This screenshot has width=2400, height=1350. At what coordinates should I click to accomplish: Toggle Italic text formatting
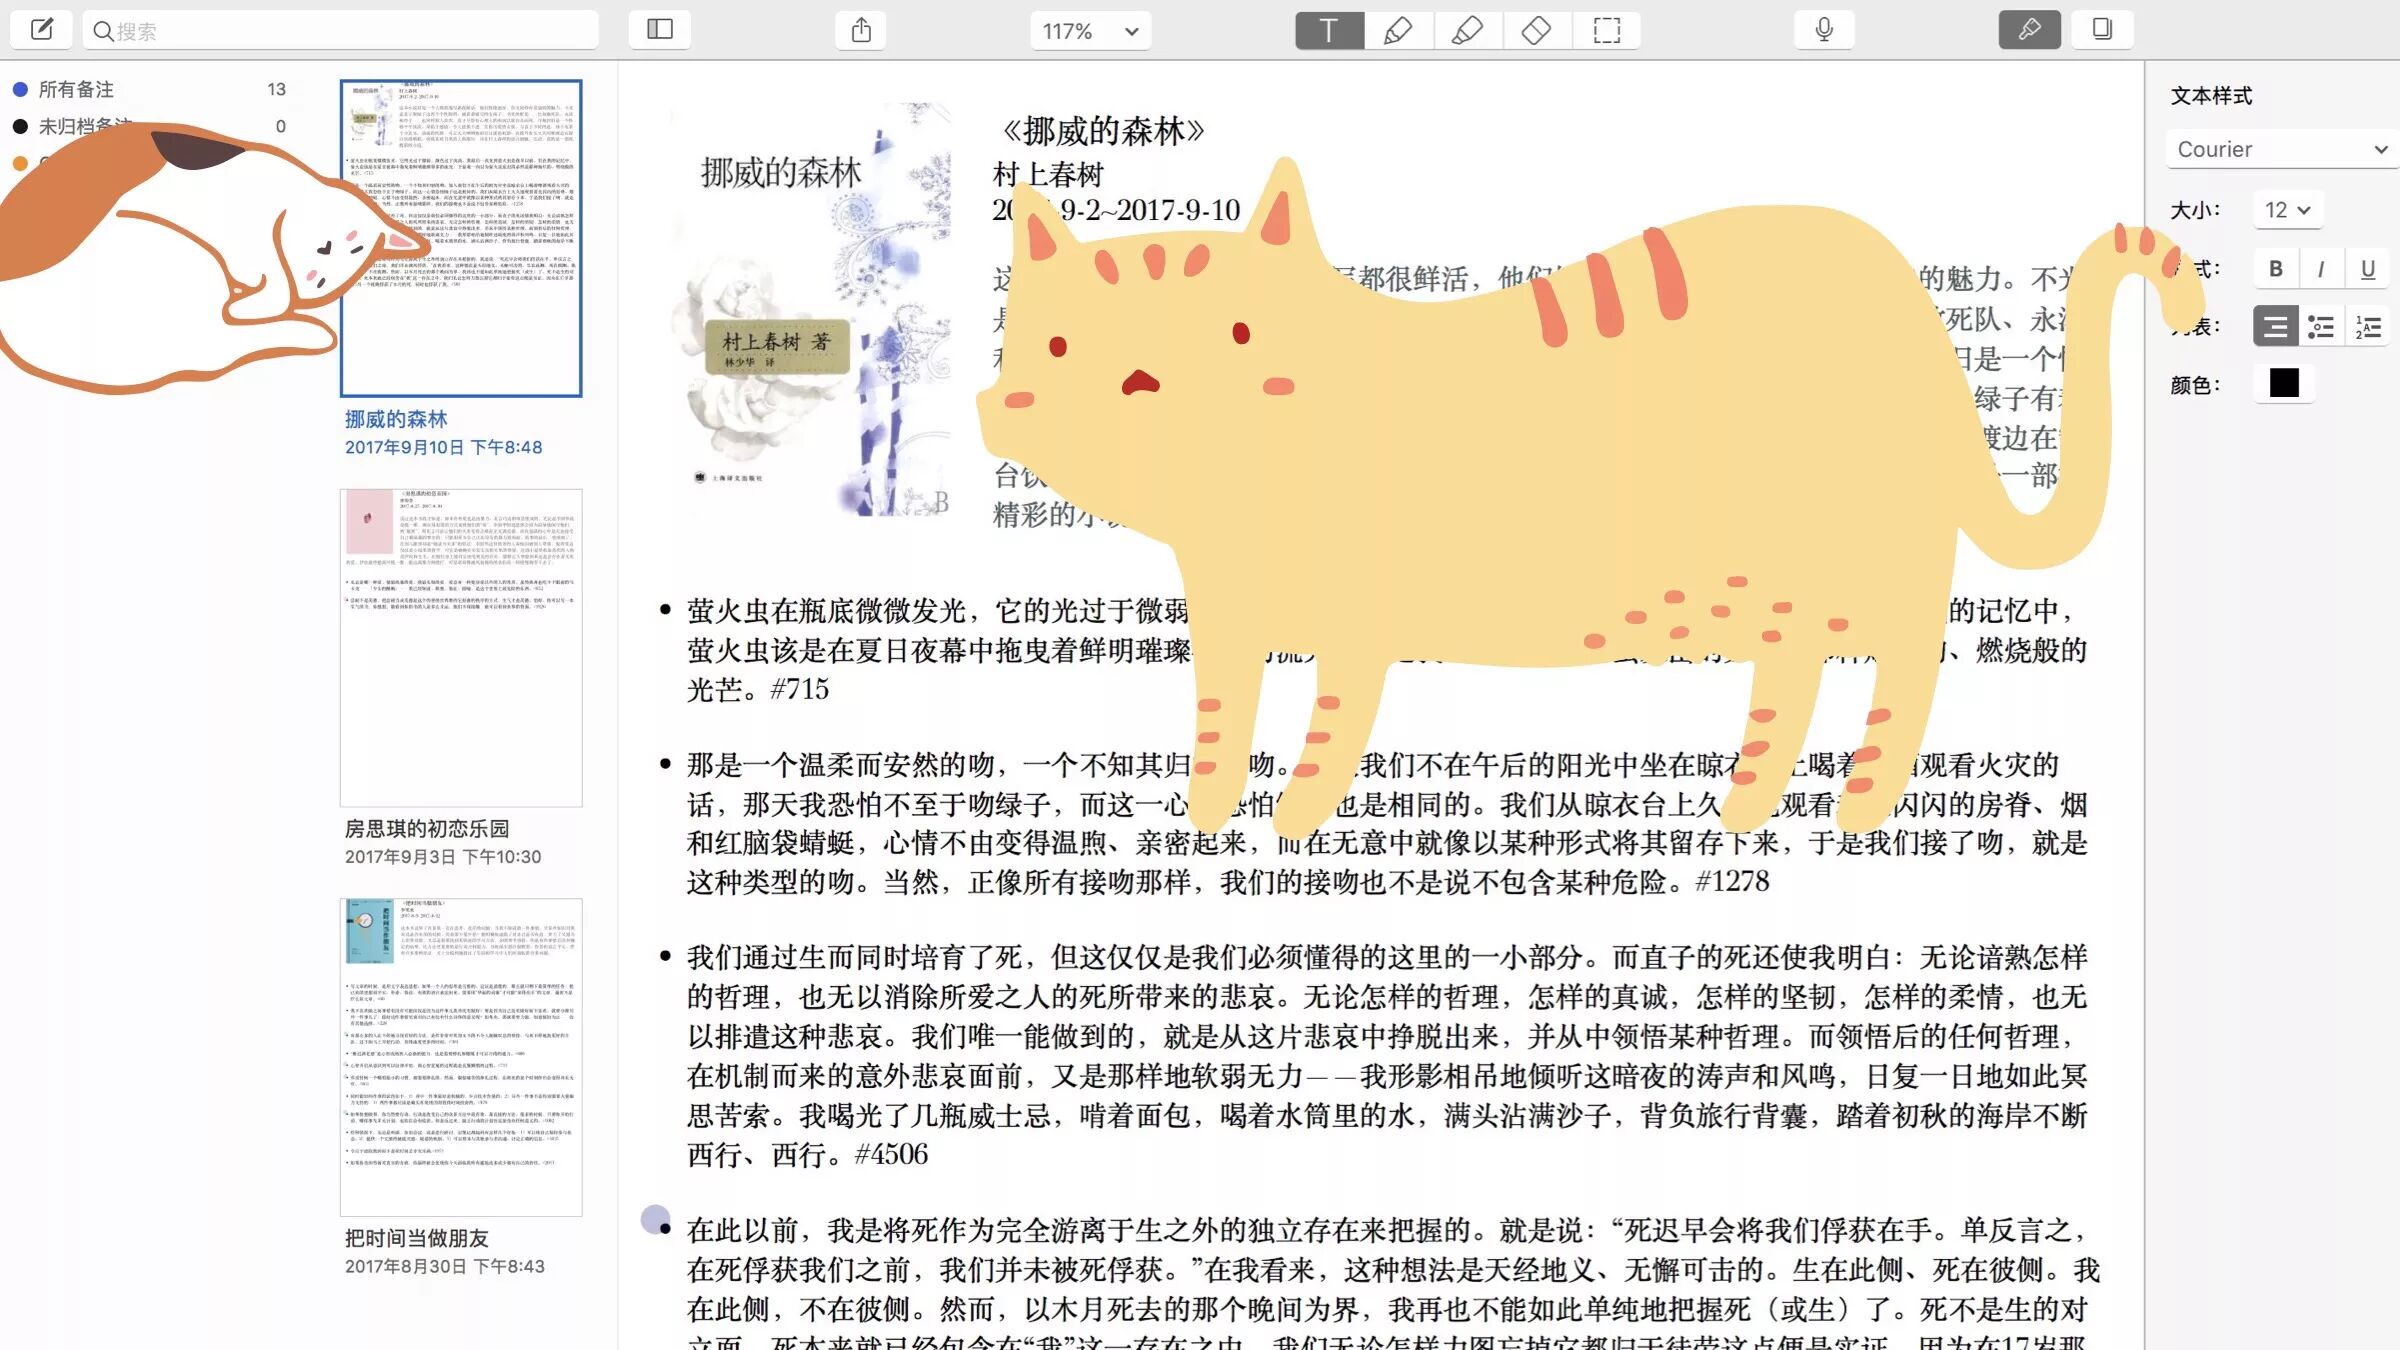(x=2321, y=268)
